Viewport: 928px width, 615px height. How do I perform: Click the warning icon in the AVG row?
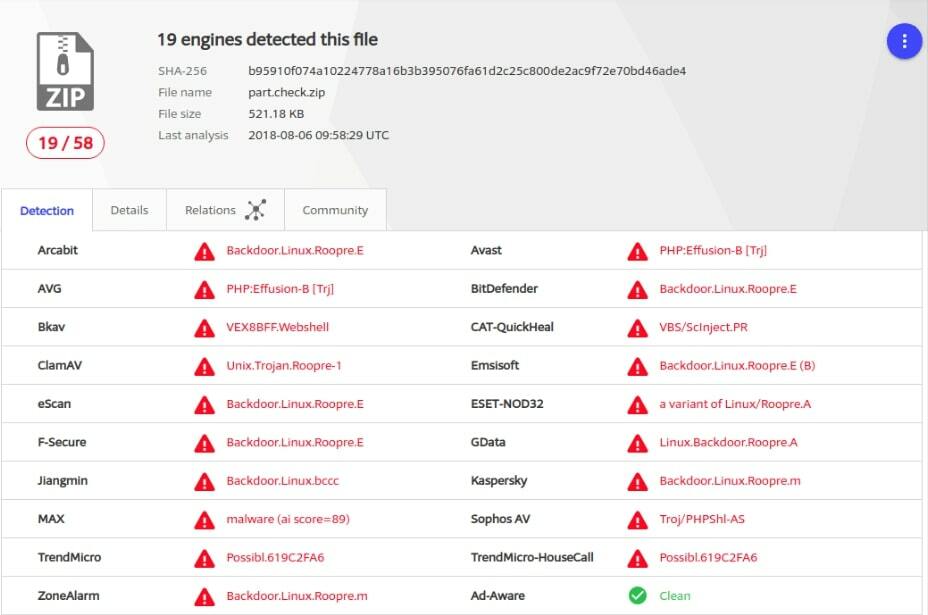[x=204, y=290]
